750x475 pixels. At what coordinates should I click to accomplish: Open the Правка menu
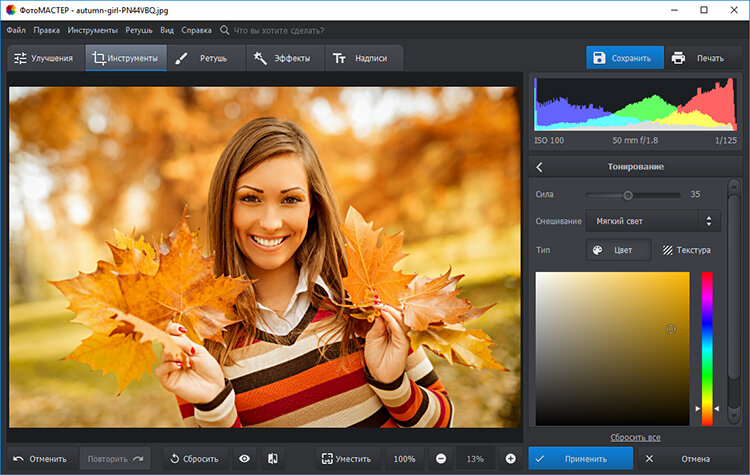pos(46,30)
